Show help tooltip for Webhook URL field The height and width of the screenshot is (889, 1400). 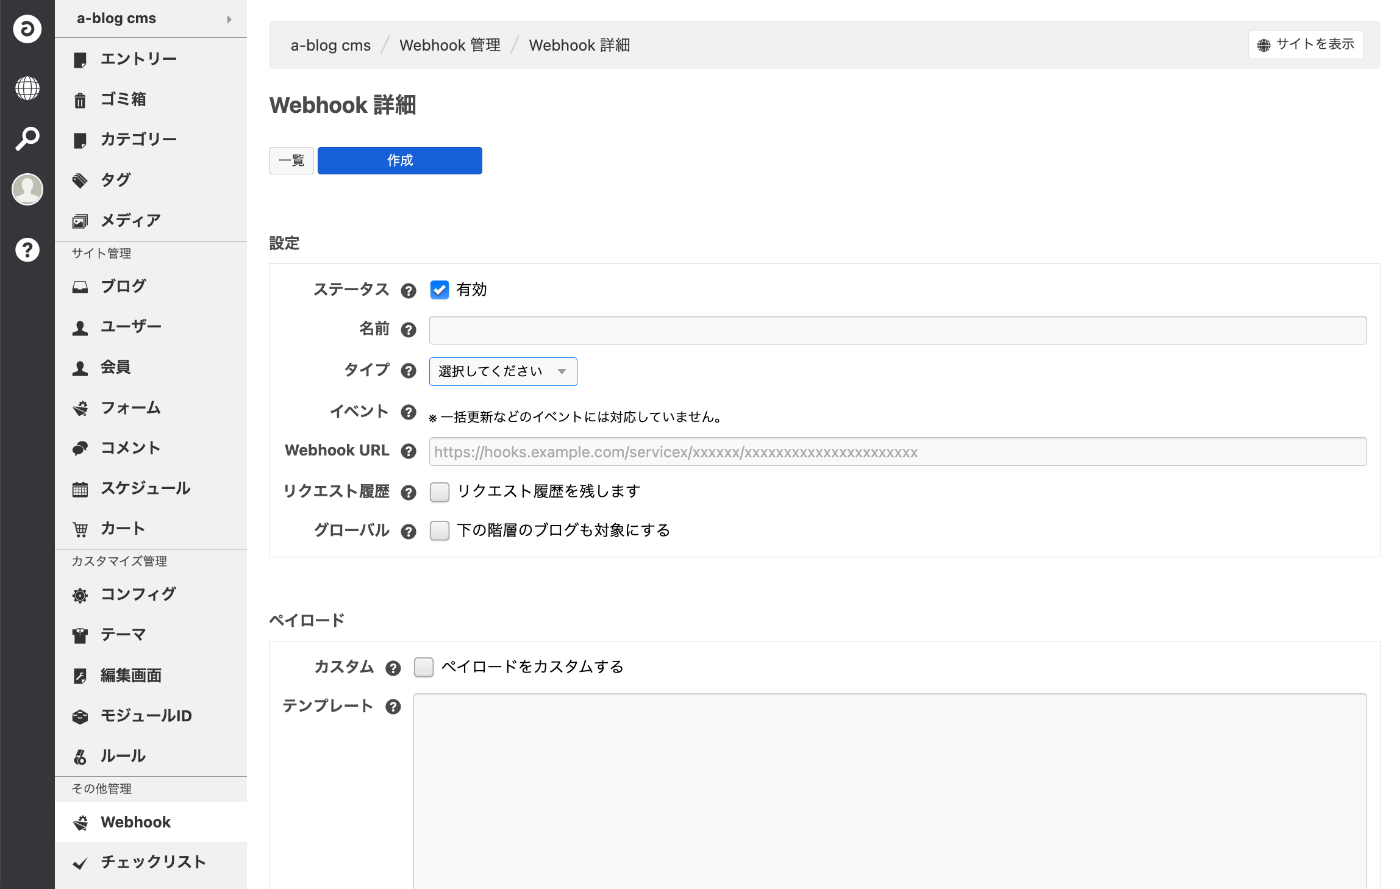(408, 451)
